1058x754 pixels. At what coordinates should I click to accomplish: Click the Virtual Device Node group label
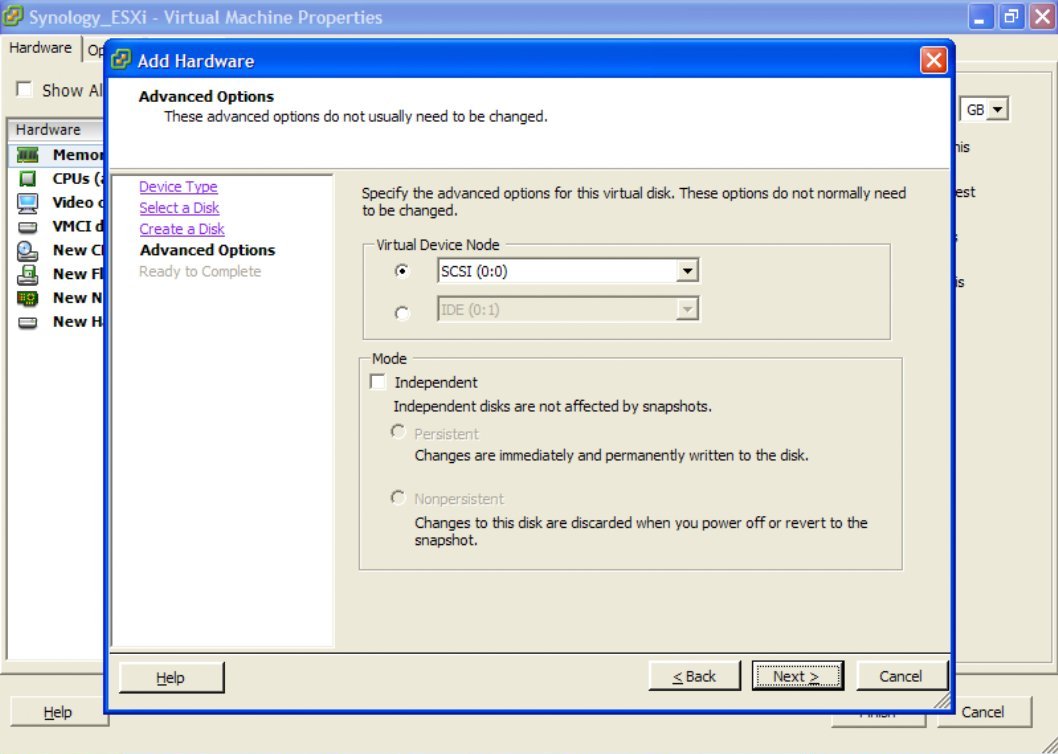(437, 245)
